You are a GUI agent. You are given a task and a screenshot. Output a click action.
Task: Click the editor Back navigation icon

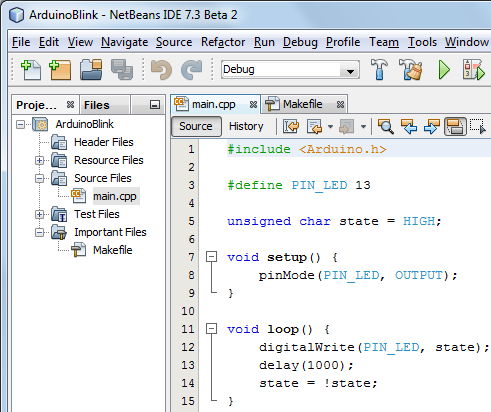(x=314, y=127)
